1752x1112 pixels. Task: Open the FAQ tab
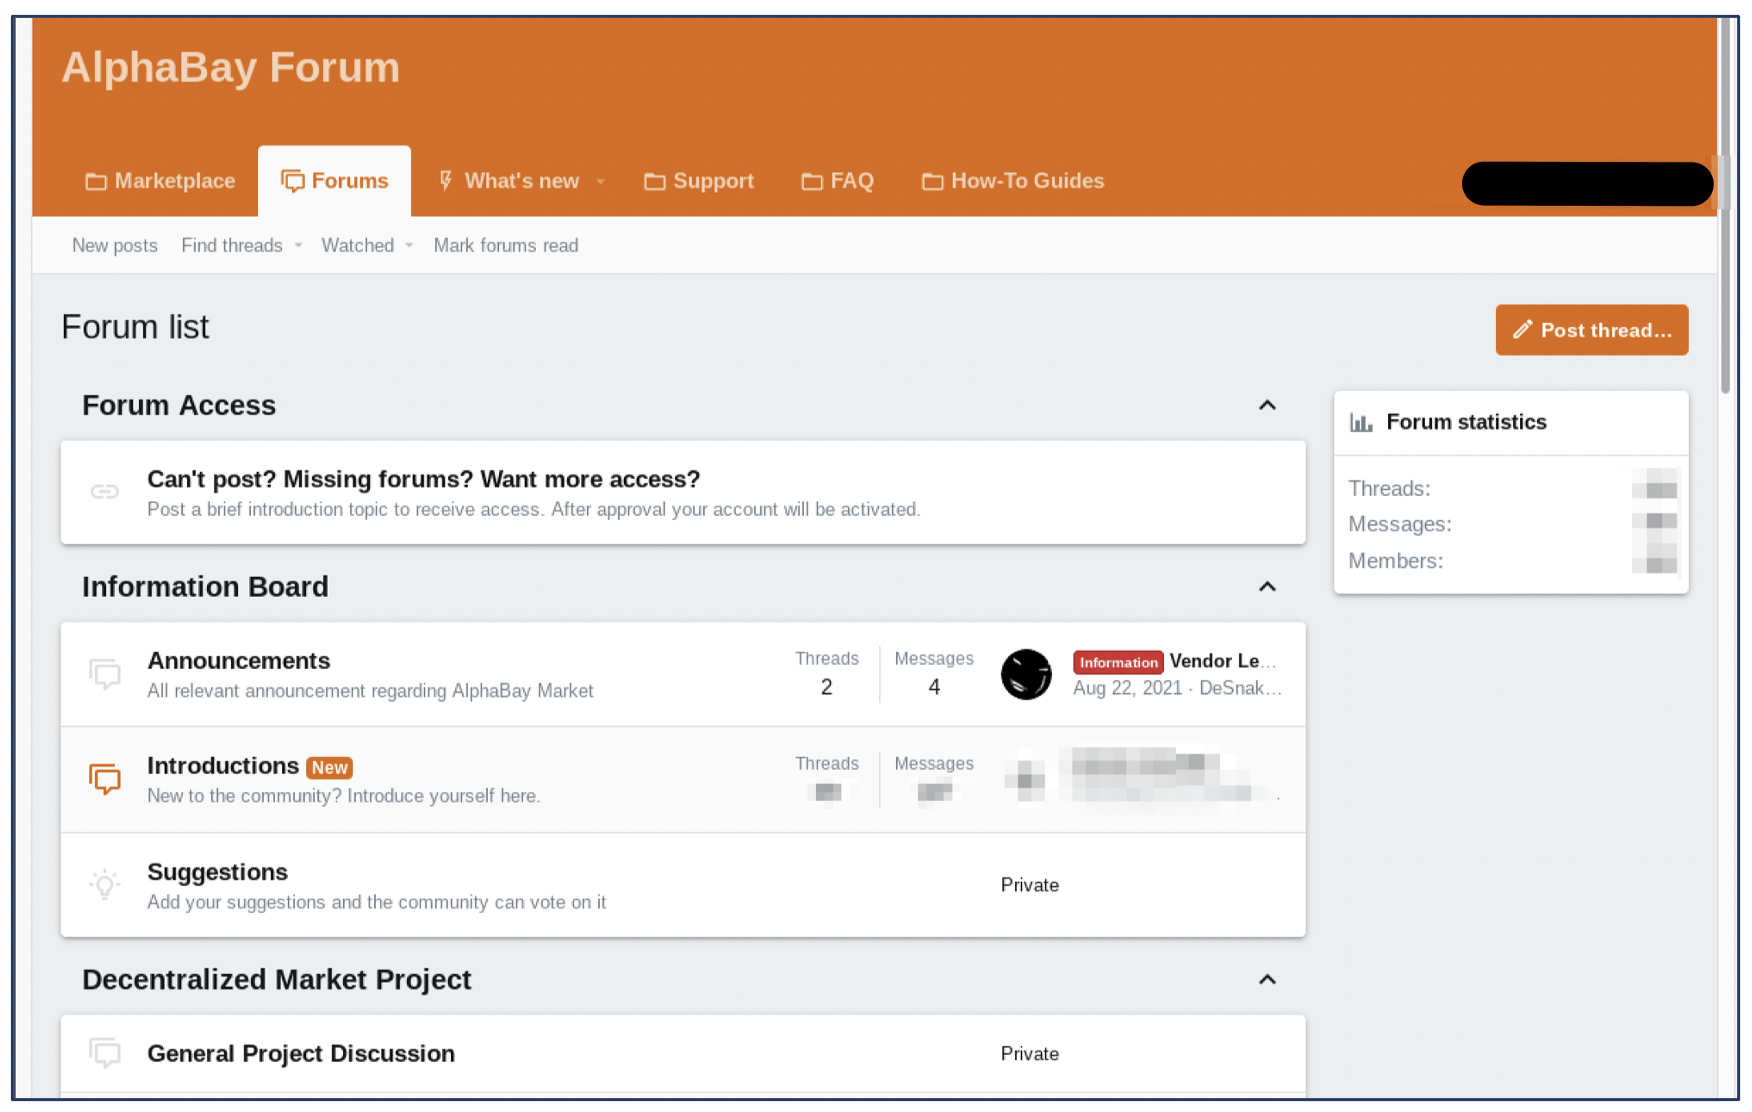coord(838,181)
